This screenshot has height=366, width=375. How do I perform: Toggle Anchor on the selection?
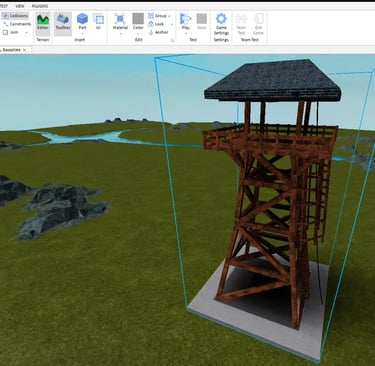(158, 32)
